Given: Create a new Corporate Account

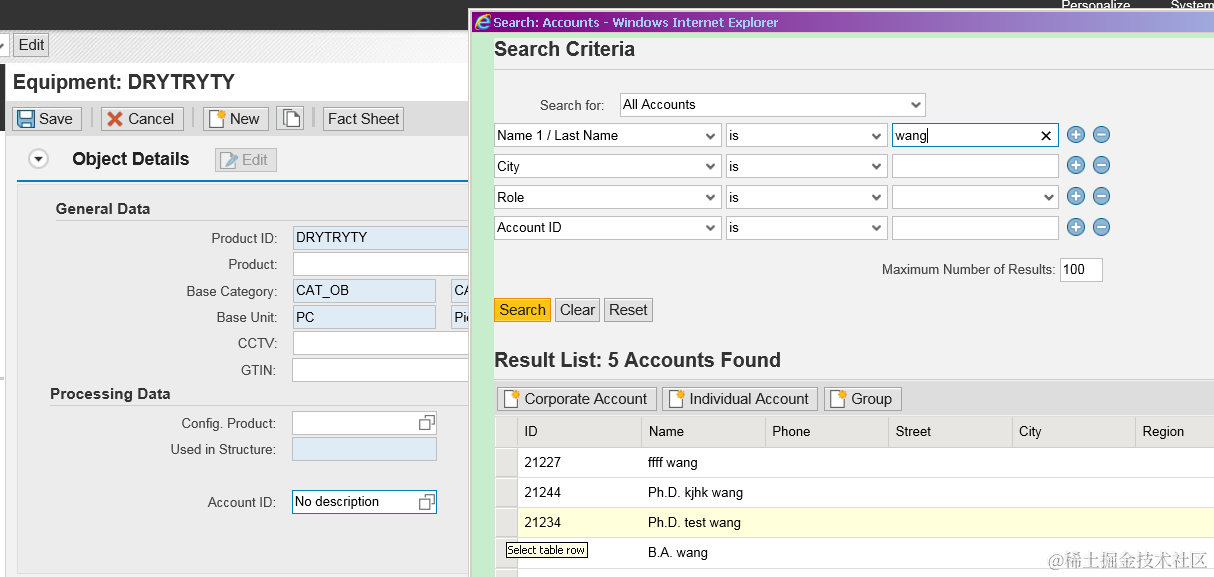Looking at the screenshot, I should pyautogui.click(x=577, y=399).
